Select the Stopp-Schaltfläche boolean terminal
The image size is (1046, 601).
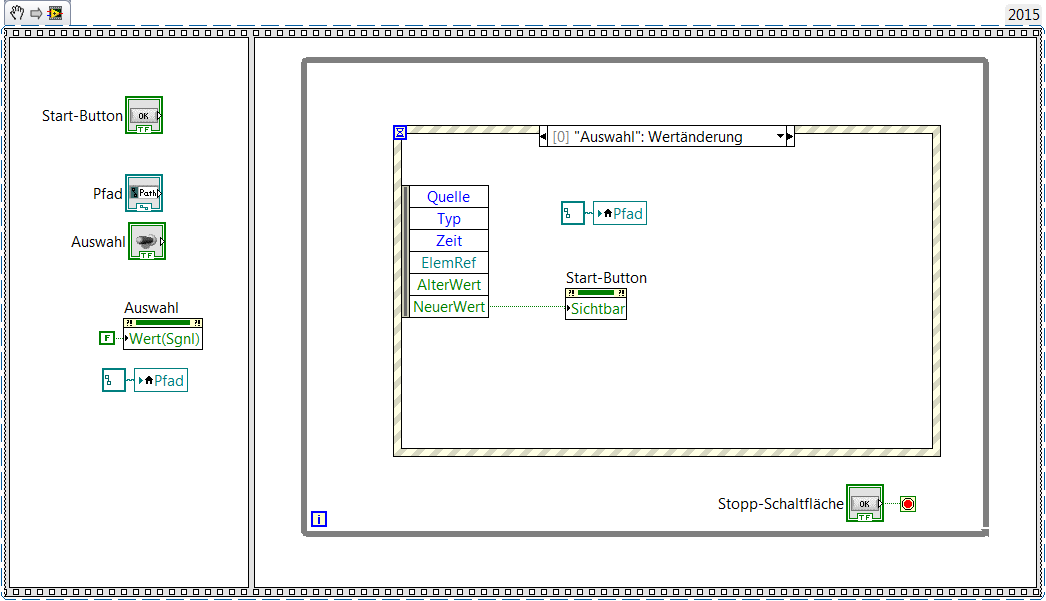tap(865, 503)
